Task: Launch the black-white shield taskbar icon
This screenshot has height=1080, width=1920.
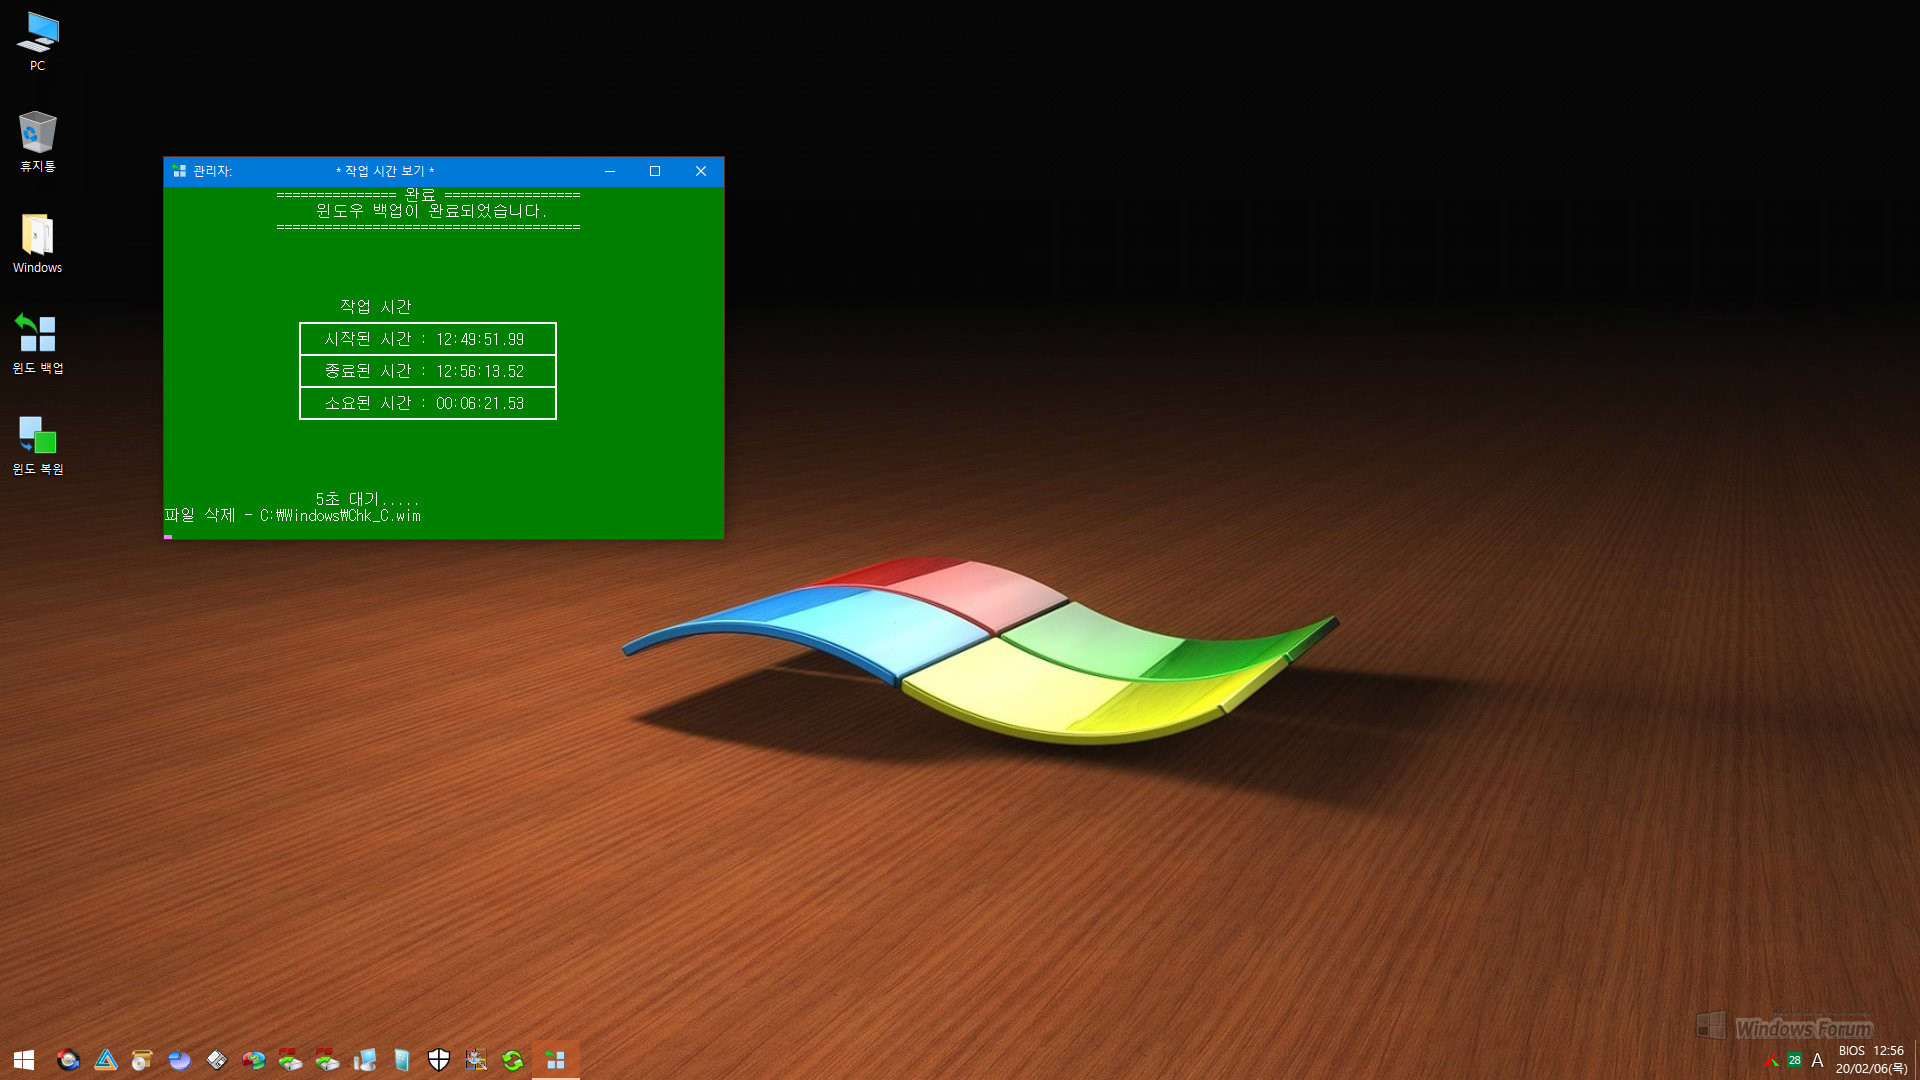Action: (x=438, y=1060)
